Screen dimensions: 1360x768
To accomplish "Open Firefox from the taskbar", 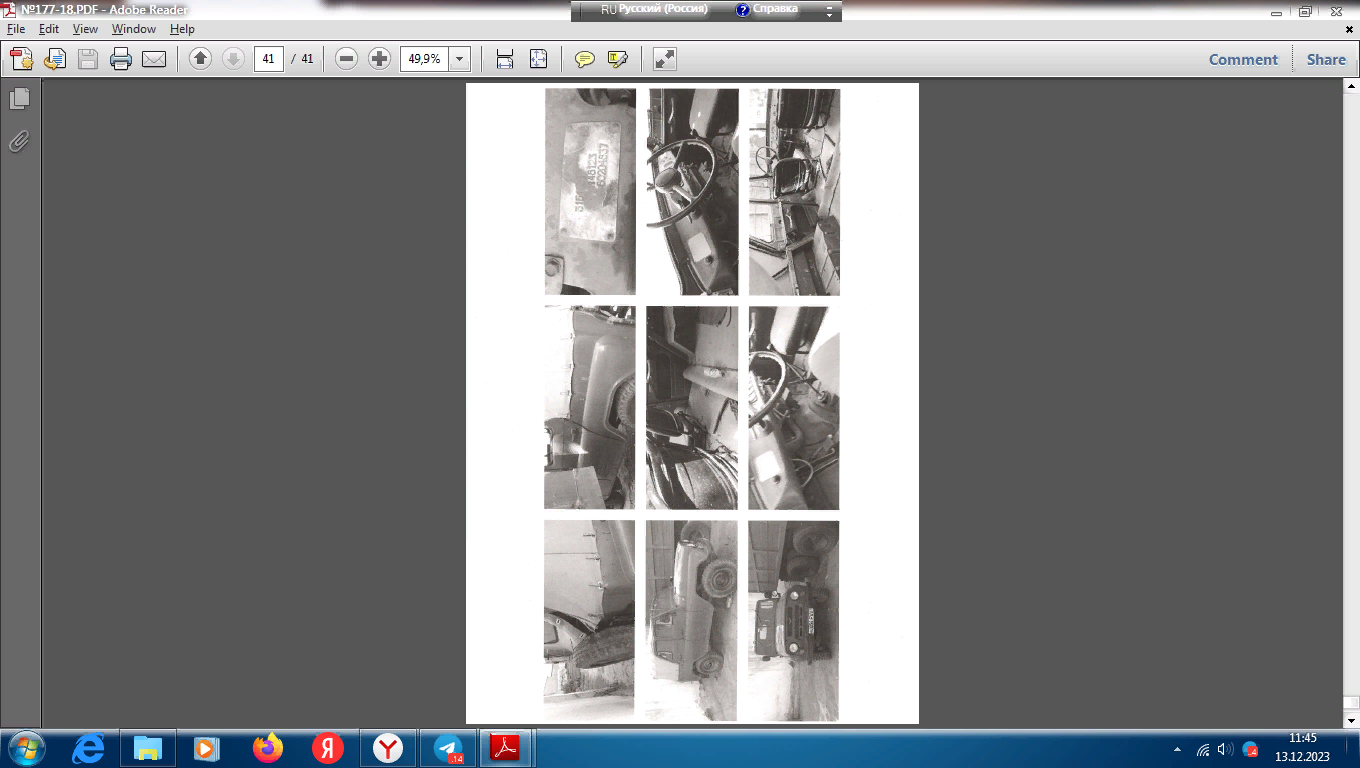I will tap(268, 748).
